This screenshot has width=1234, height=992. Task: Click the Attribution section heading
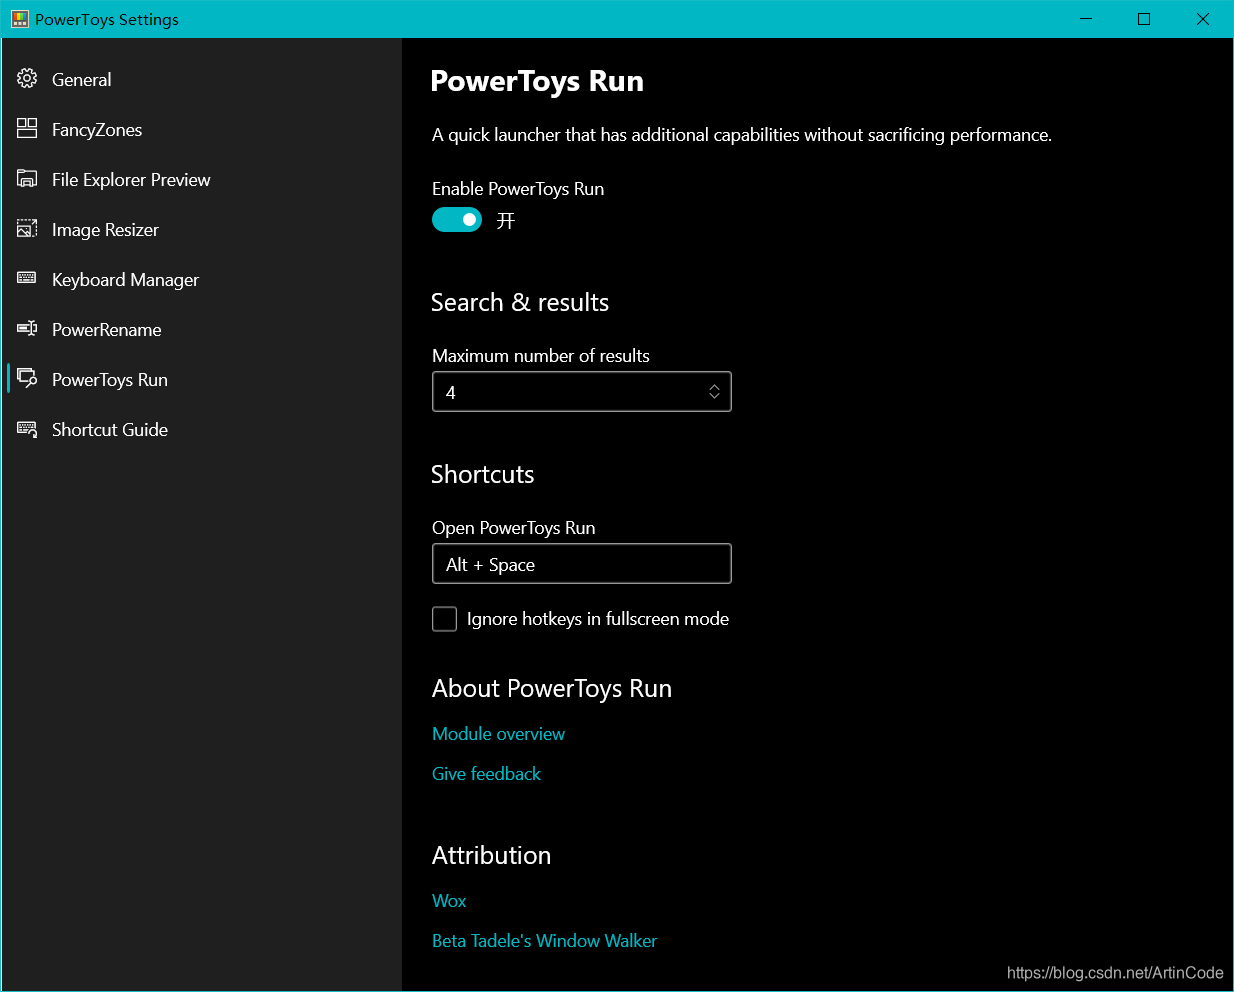pos(491,856)
